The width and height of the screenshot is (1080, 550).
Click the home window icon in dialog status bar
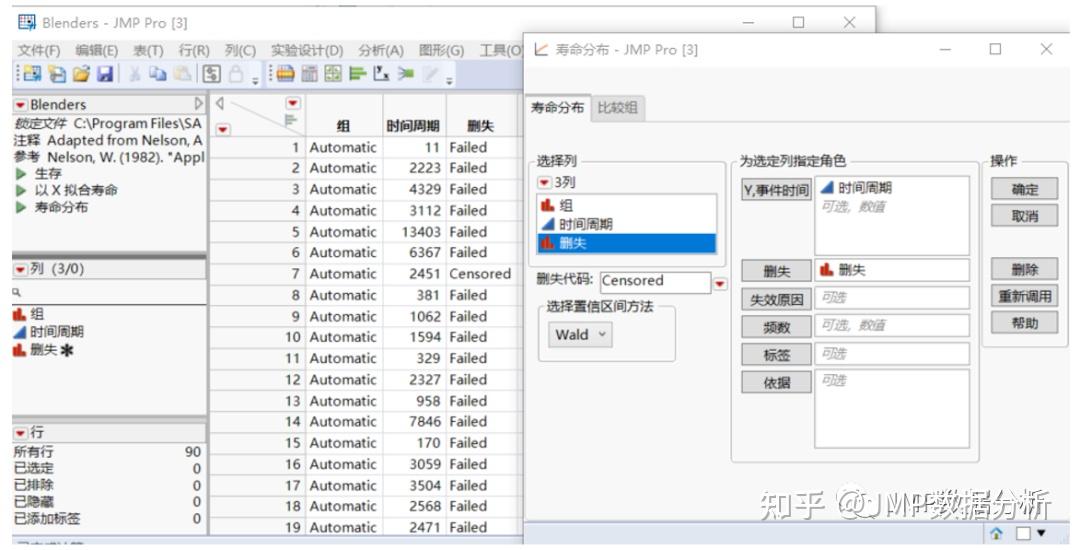pyautogui.click(x=996, y=533)
